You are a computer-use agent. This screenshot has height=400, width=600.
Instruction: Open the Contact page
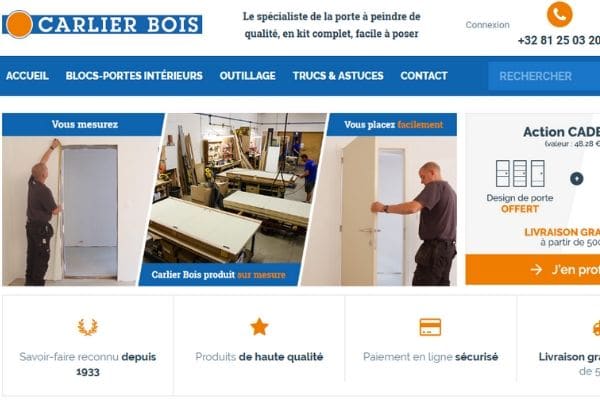tap(424, 76)
